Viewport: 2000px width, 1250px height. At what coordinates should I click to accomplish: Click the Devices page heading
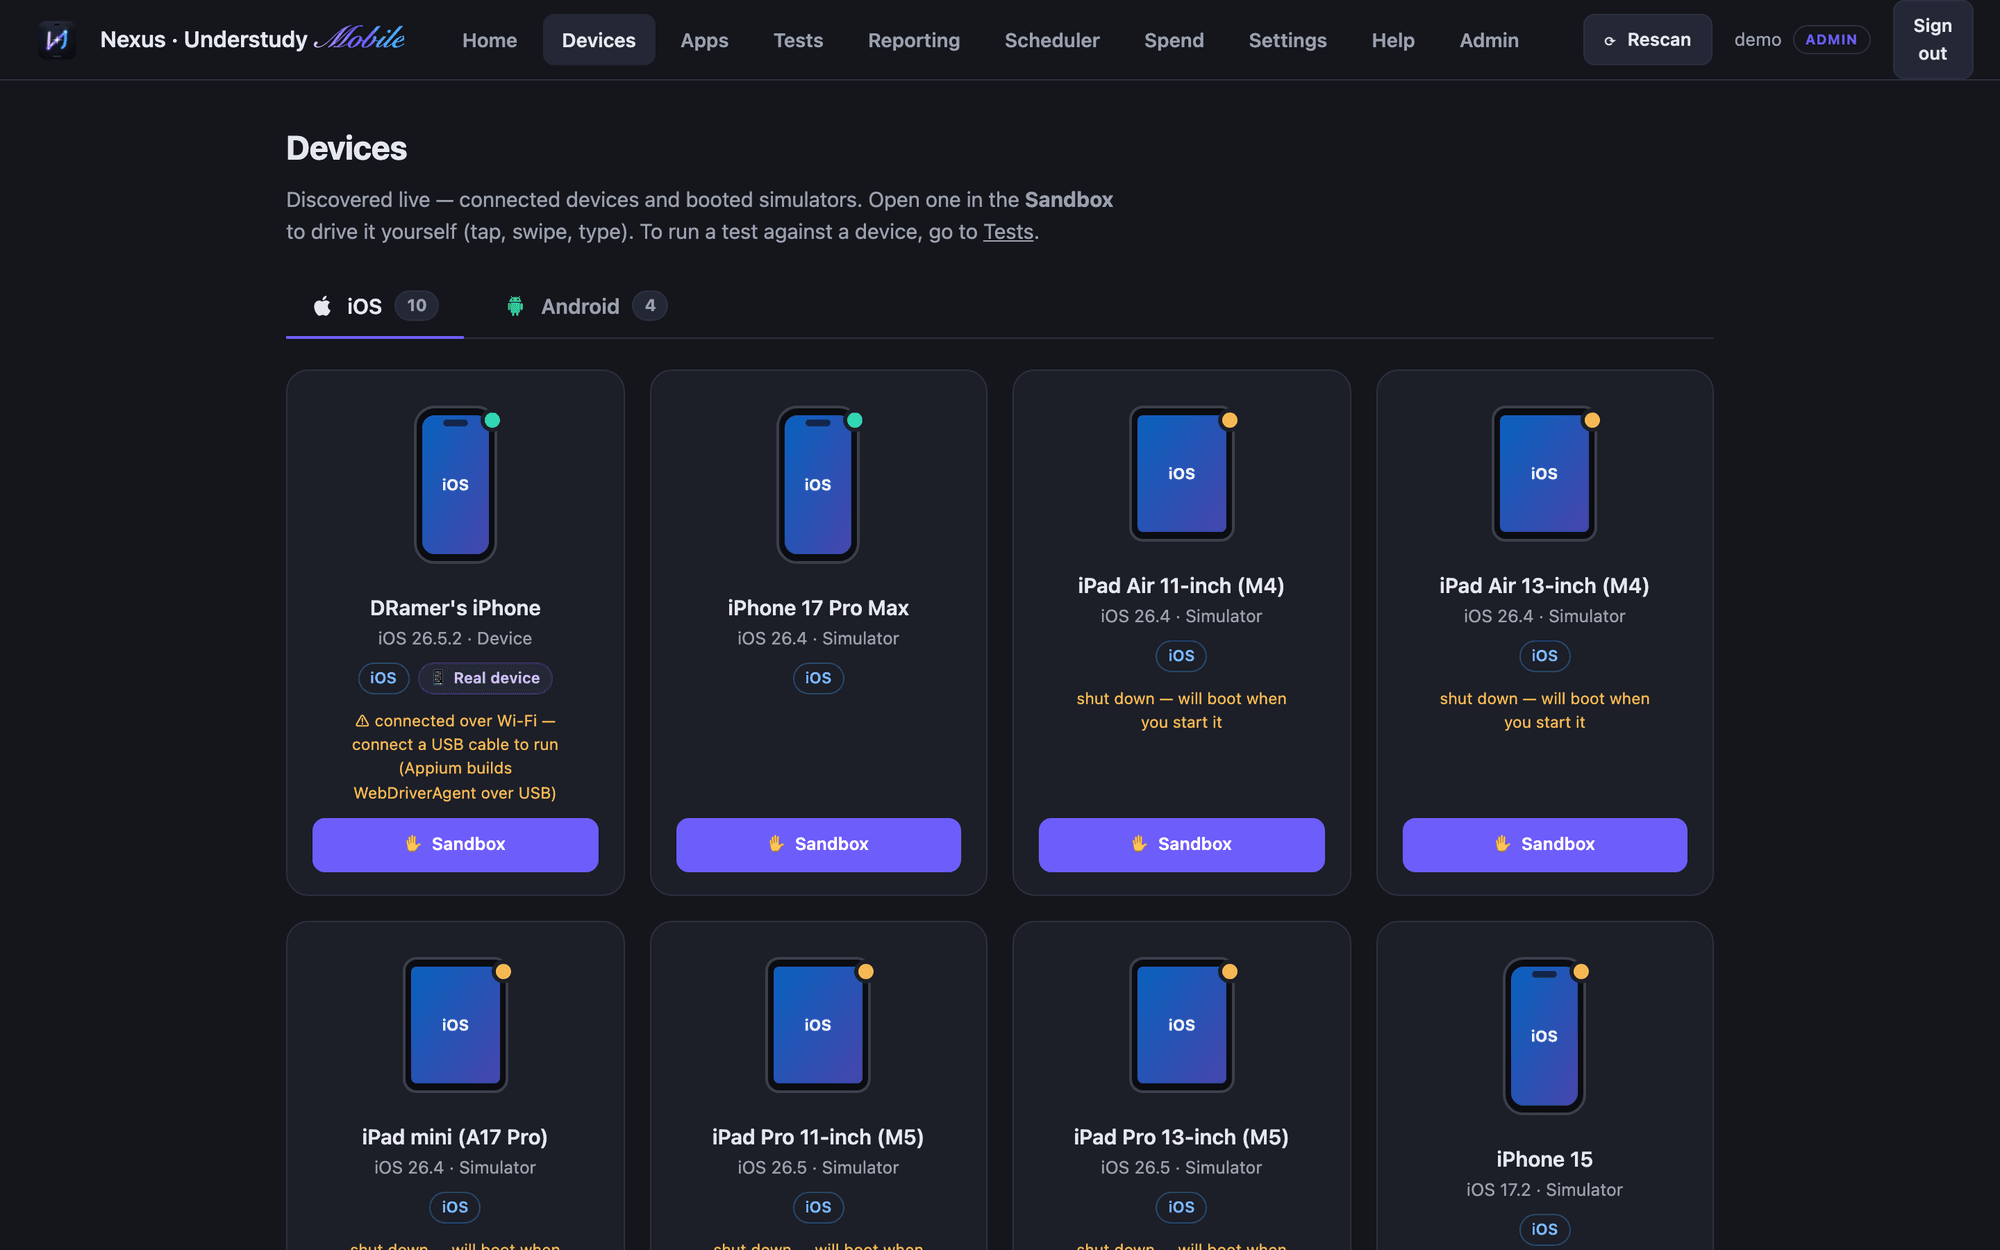point(346,148)
